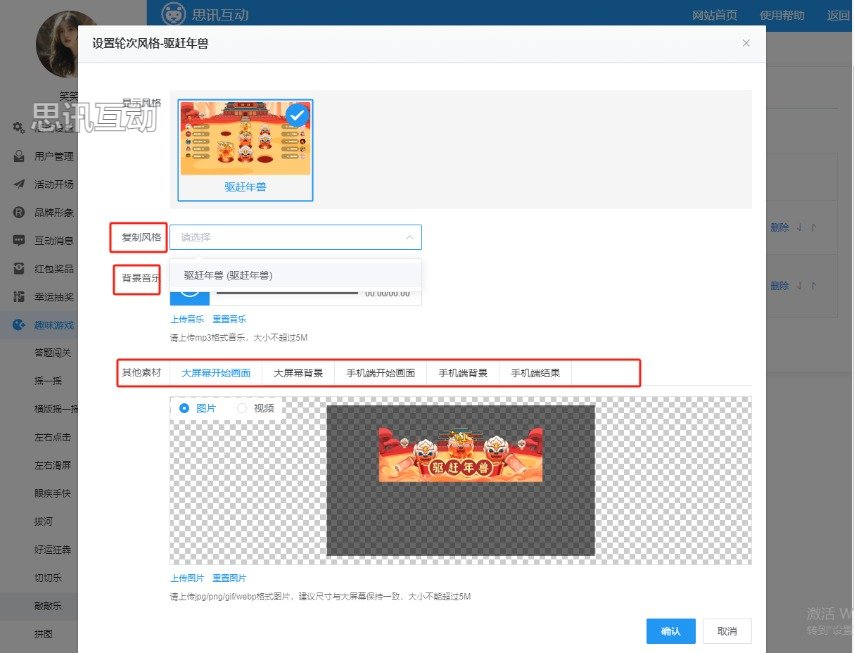Open 红包奖品 in the sidebar
The height and width of the screenshot is (653, 854).
pyautogui.click(x=53, y=268)
